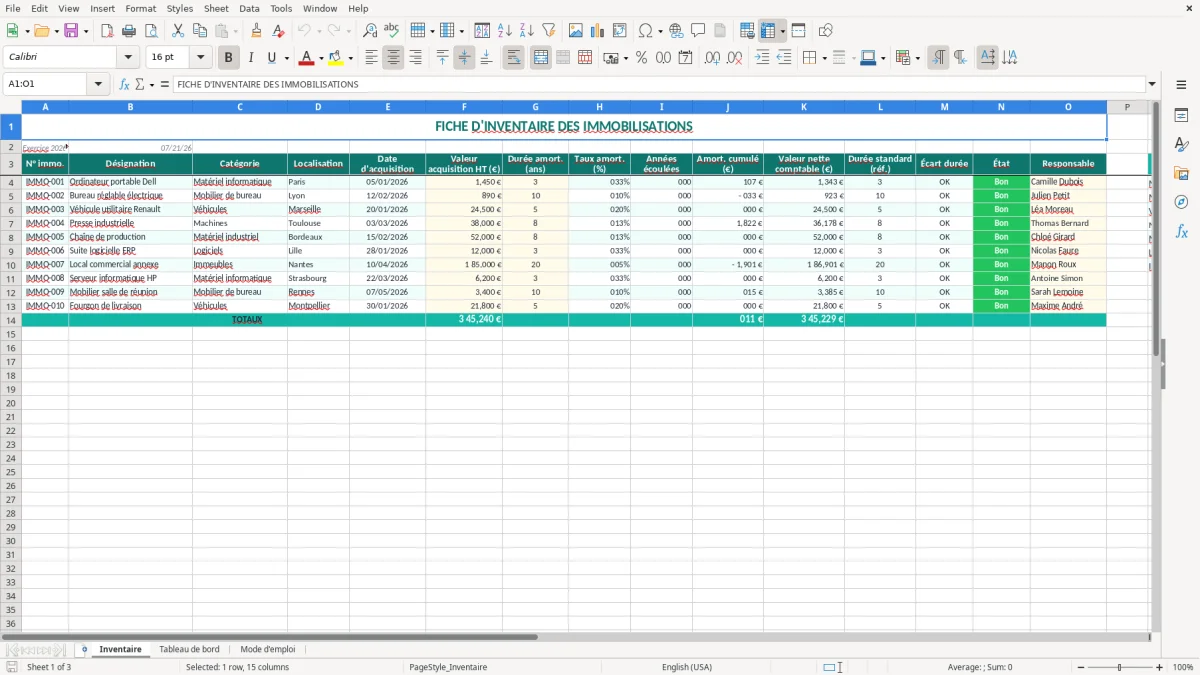This screenshot has height=675, width=1200.
Task: Copy the selection using the Copy icon
Action: pyautogui.click(x=199, y=31)
